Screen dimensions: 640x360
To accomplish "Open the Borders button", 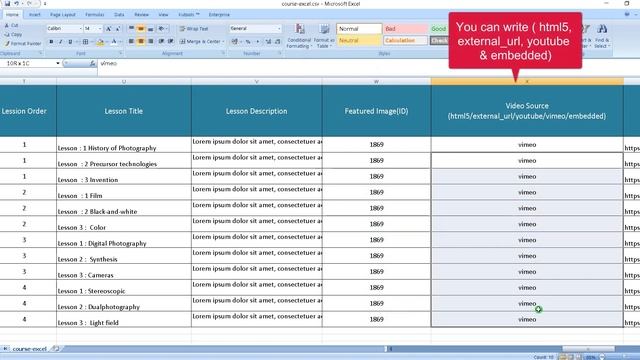I will 85,42.
